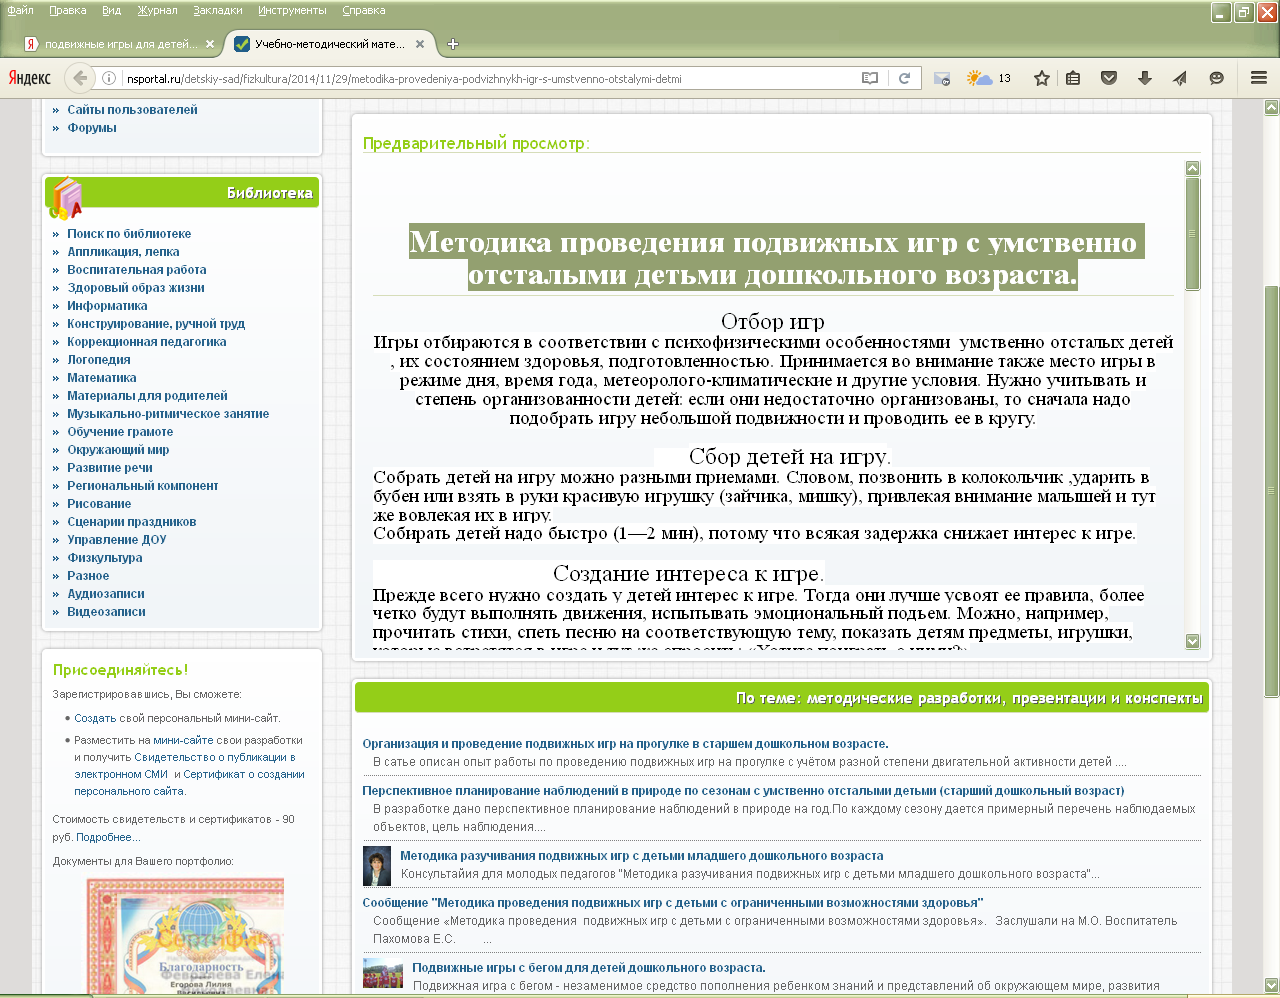The width and height of the screenshot is (1280, 998).
Task: Click the Яндекс logo in toolbar
Action: click(x=30, y=78)
